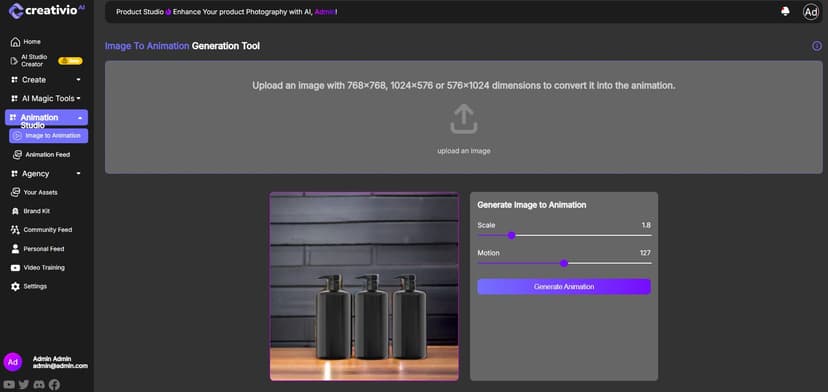Open the YouTube social icon
Image resolution: width=828 pixels, height=392 pixels.
(x=9, y=385)
